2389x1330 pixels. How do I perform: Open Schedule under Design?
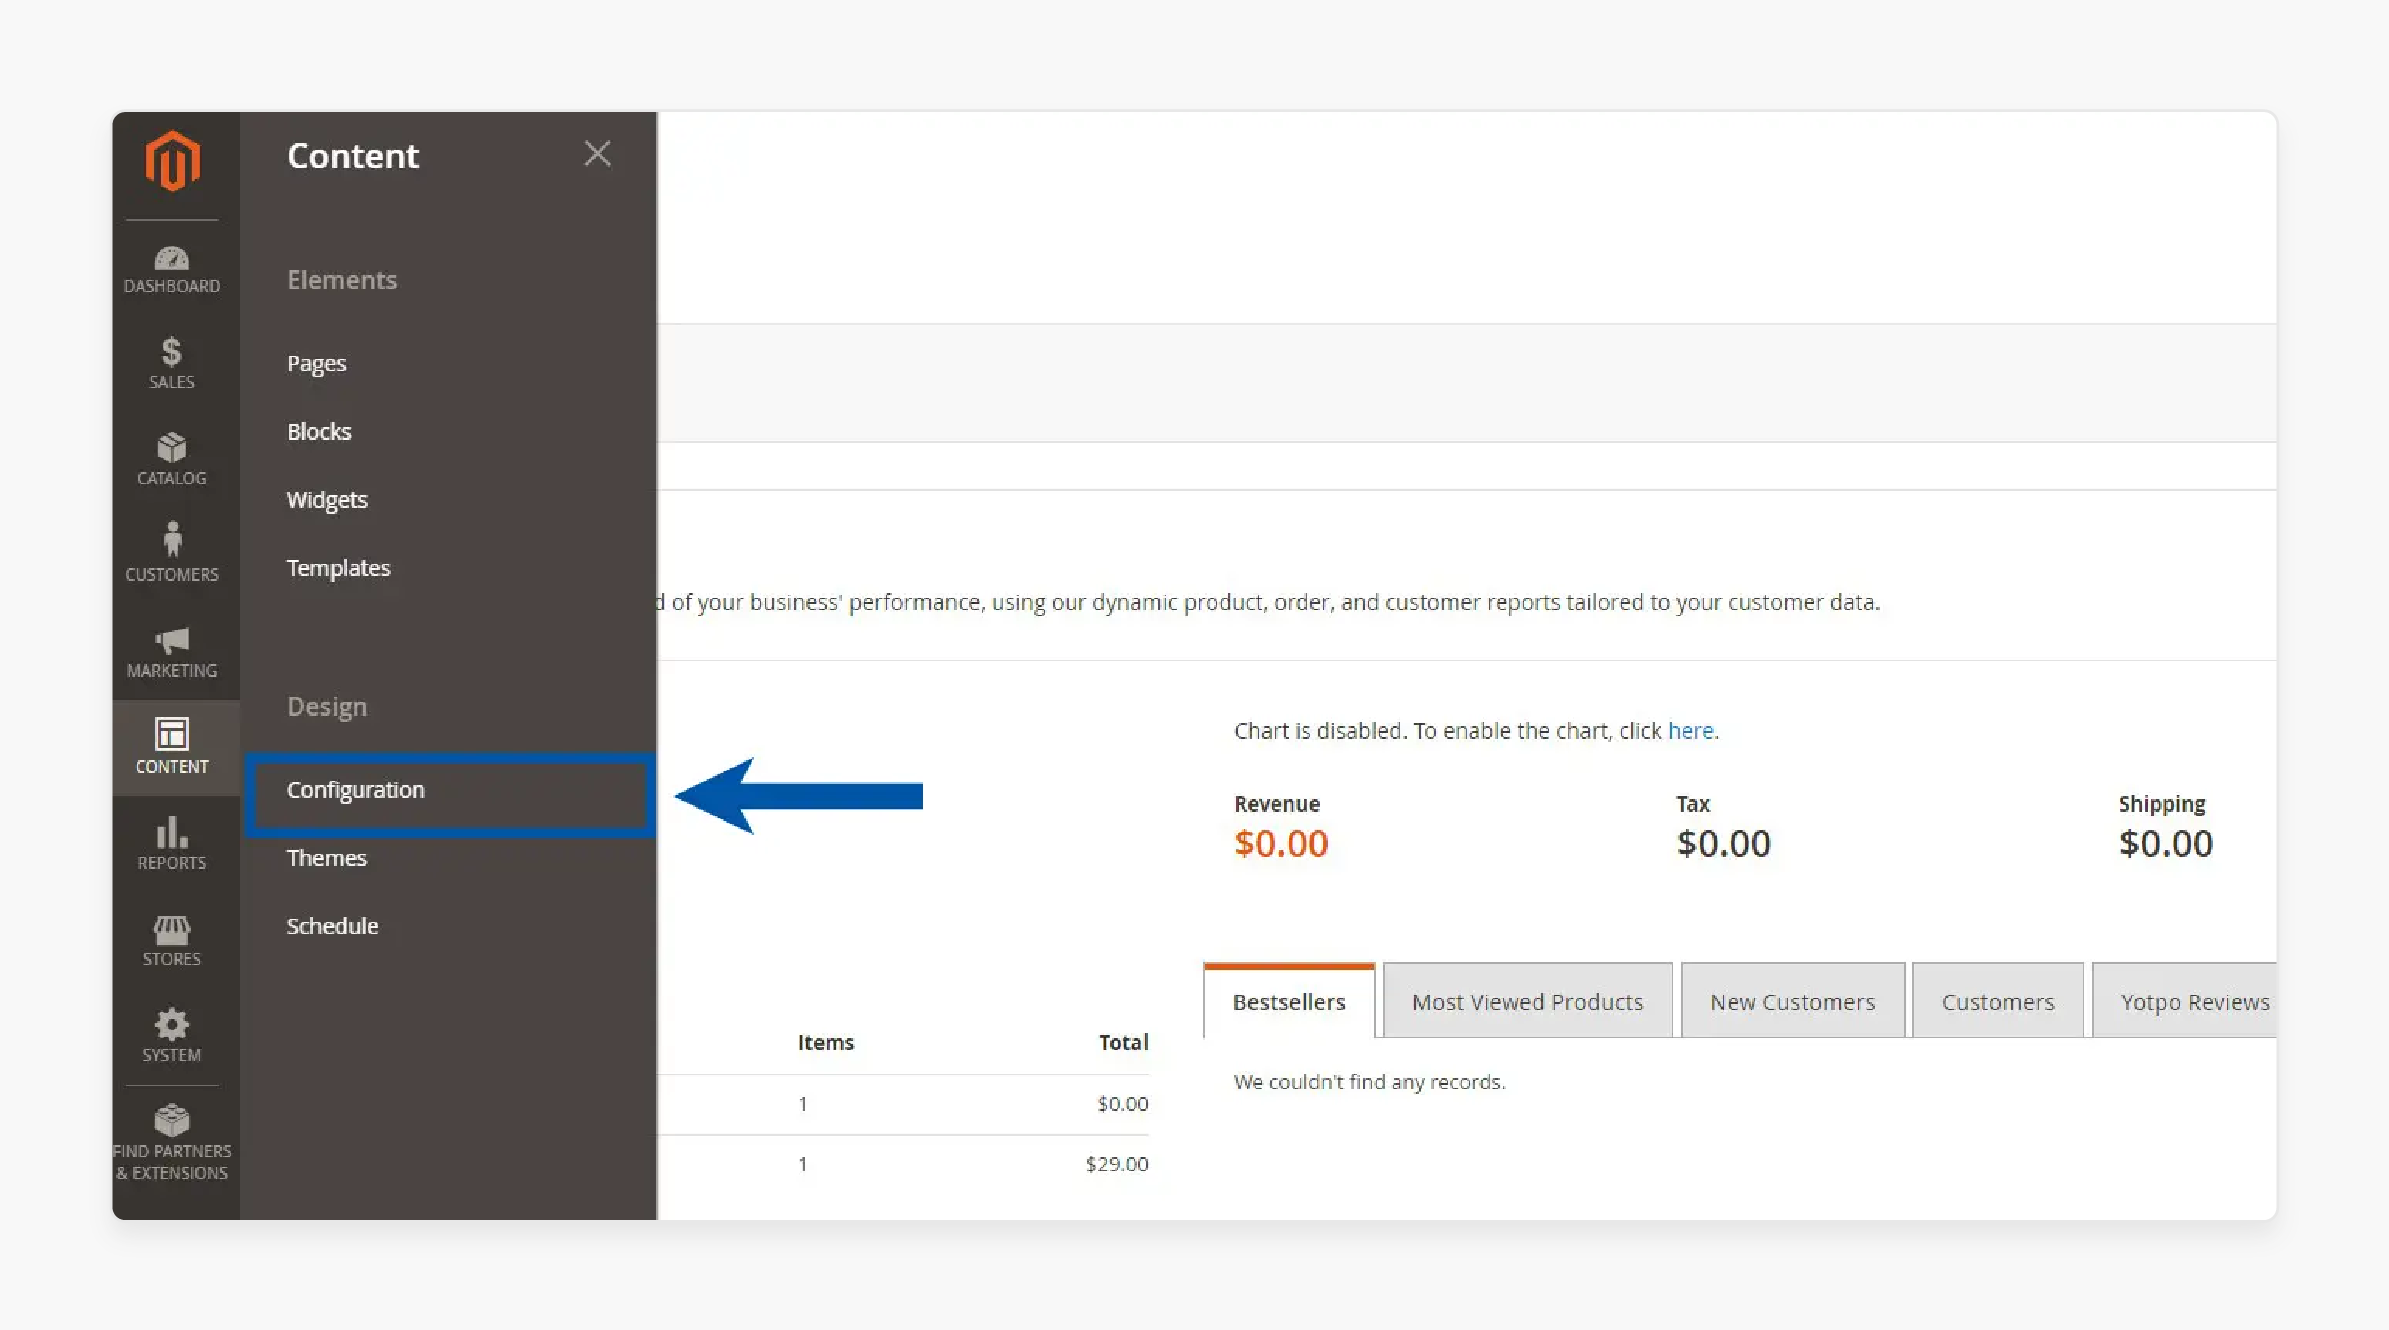332,925
